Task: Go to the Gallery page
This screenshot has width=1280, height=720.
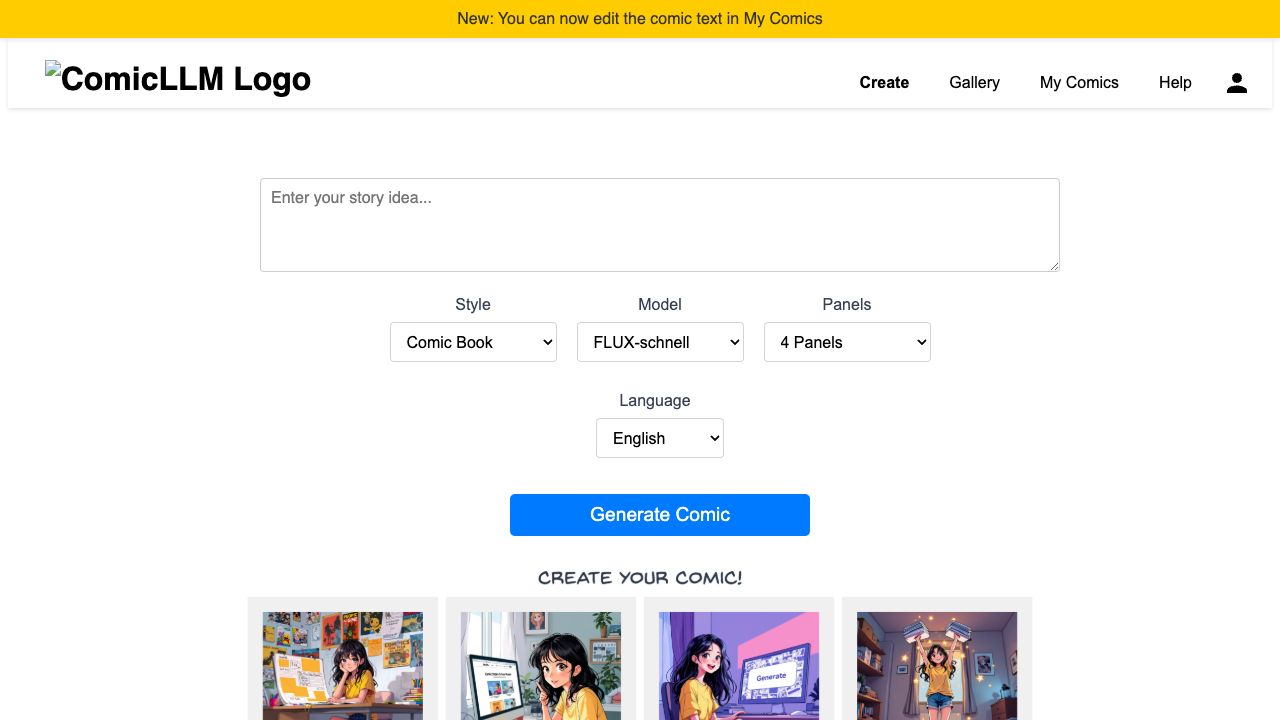Action: pyautogui.click(x=974, y=83)
